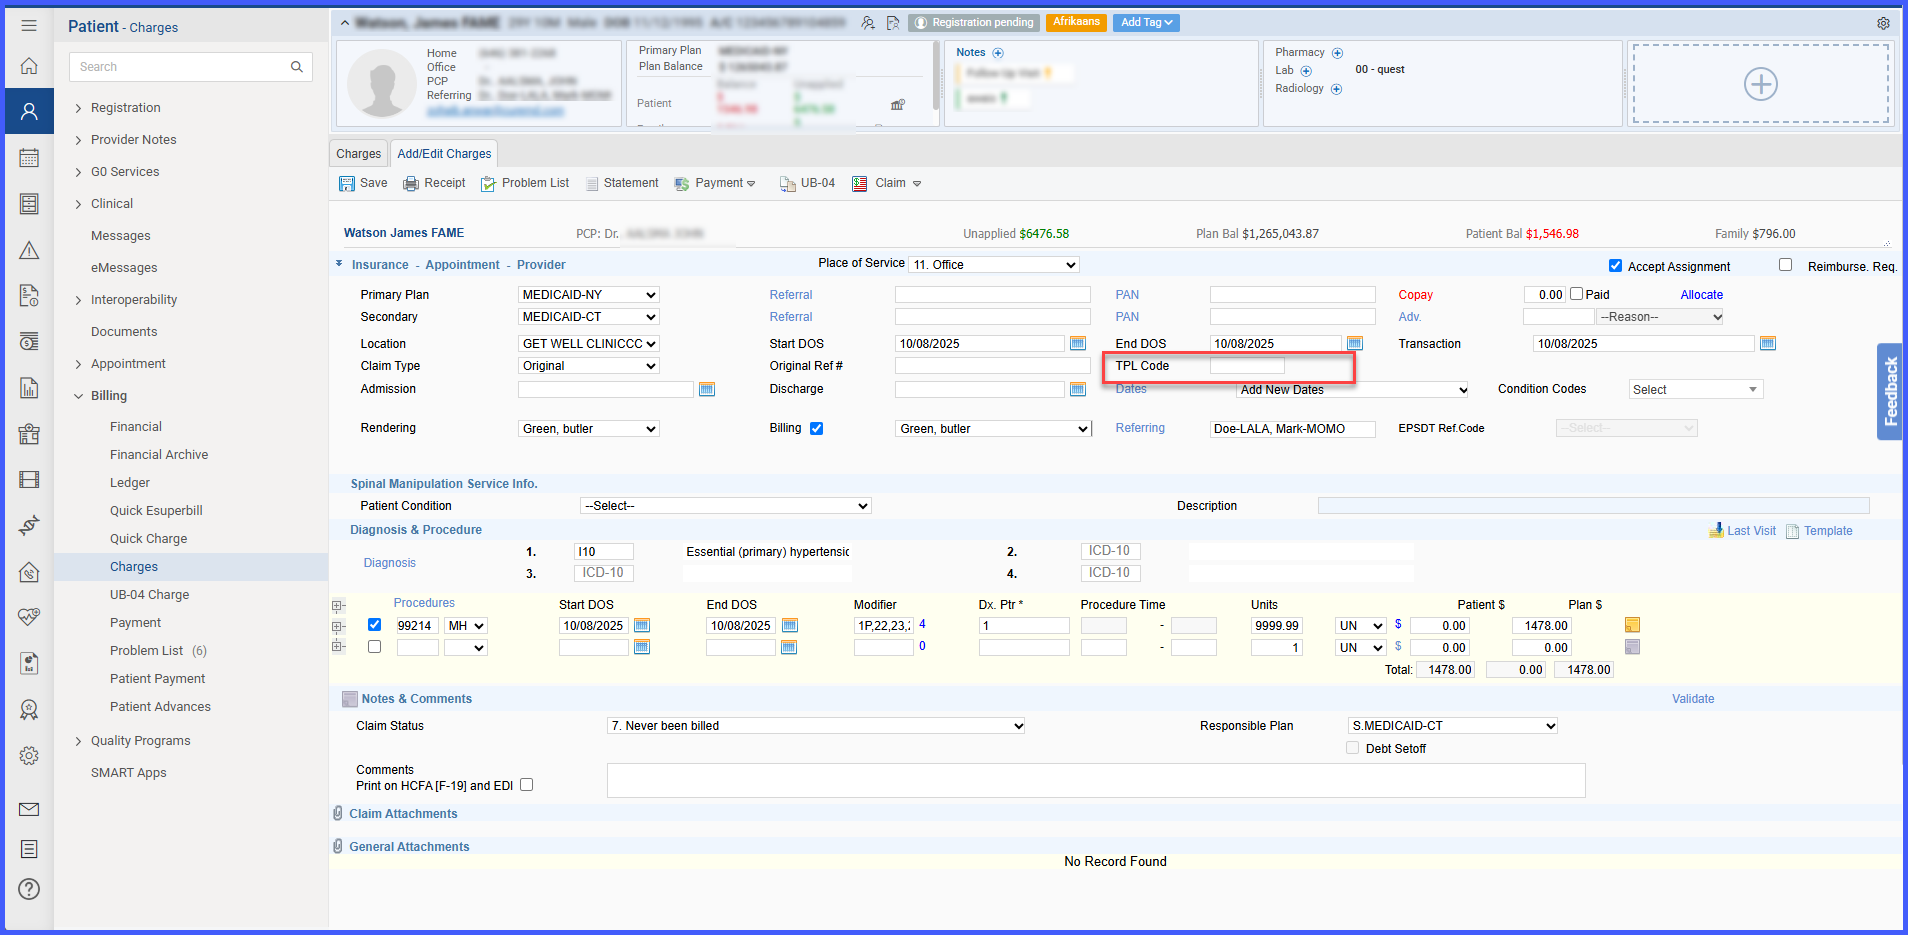Tick the Copay Paid checkbox
The width and height of the screenshot is (1908, 935).
click(1577, 294)
